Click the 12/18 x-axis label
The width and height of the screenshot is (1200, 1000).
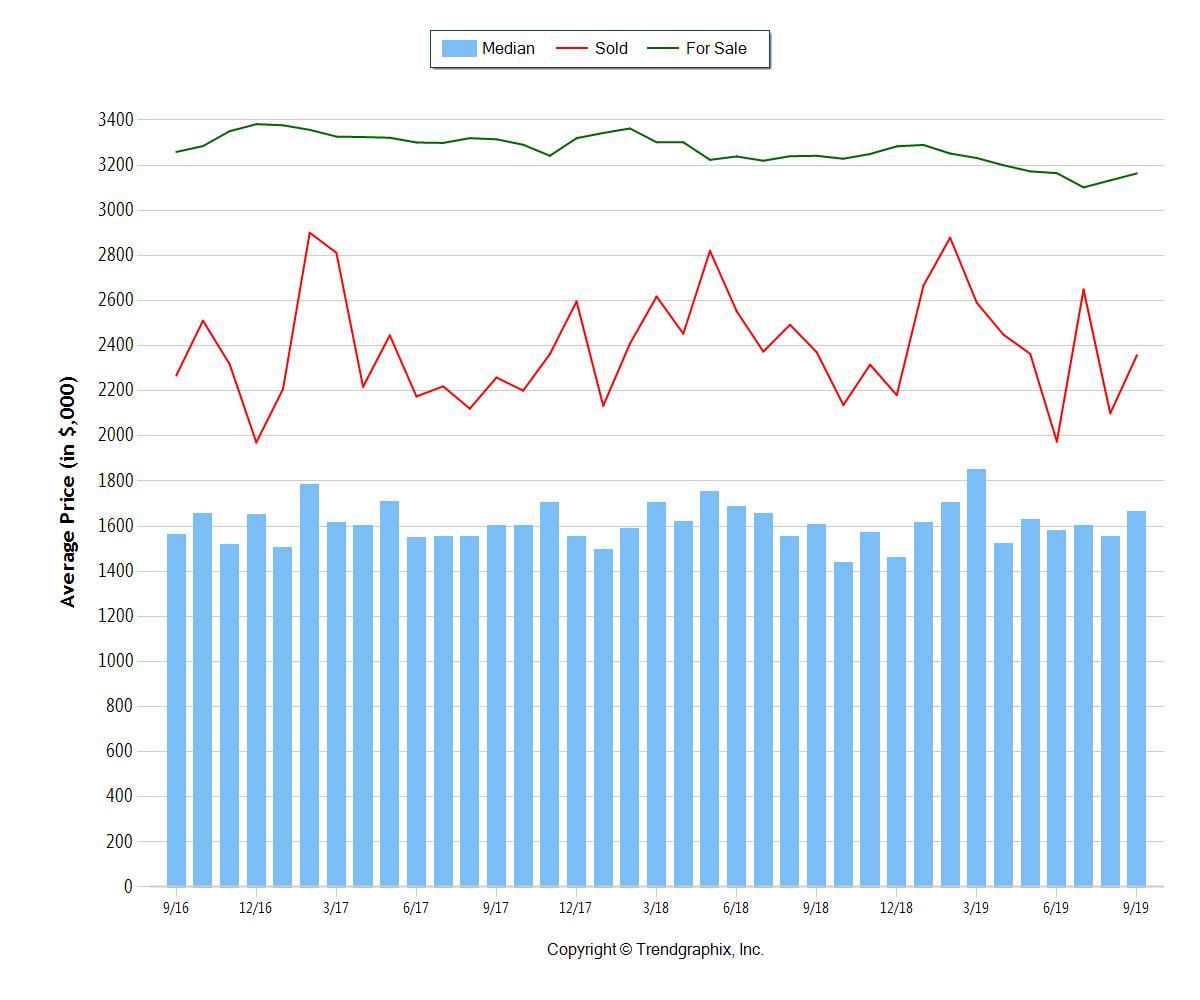coord(896,907)
